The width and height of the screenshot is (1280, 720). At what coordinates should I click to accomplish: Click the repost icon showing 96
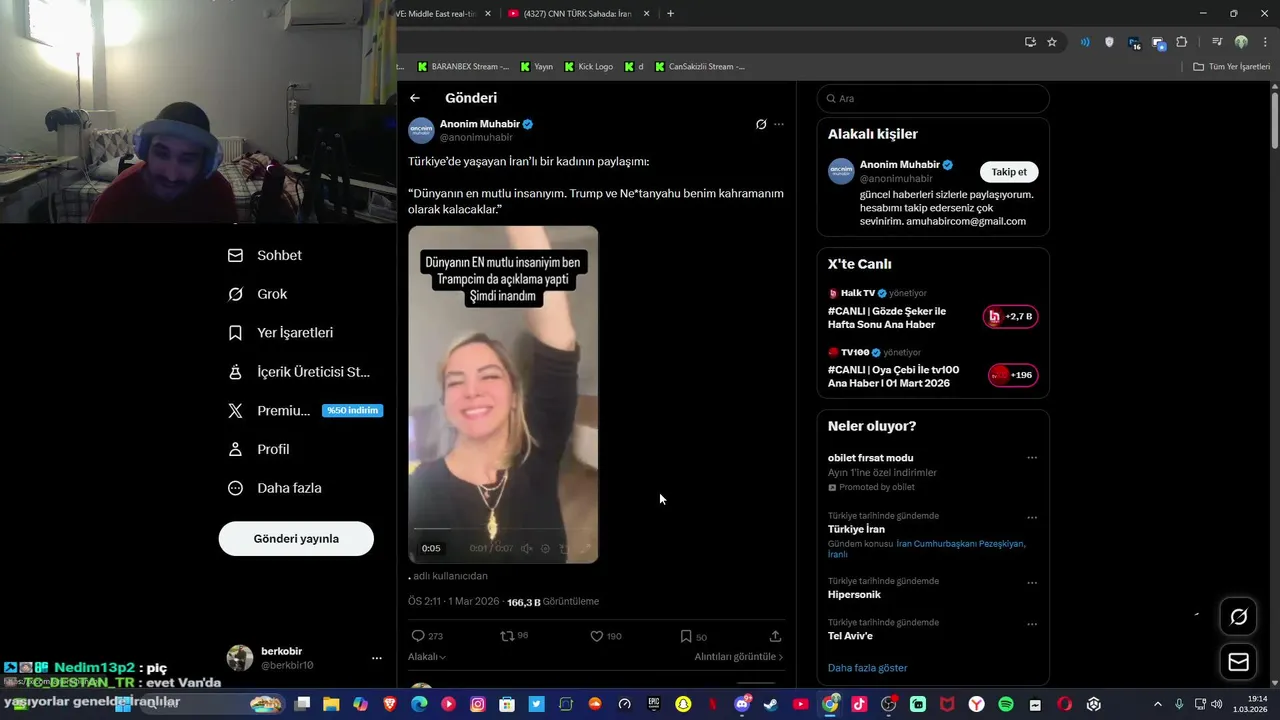click(x=507, y=636)
